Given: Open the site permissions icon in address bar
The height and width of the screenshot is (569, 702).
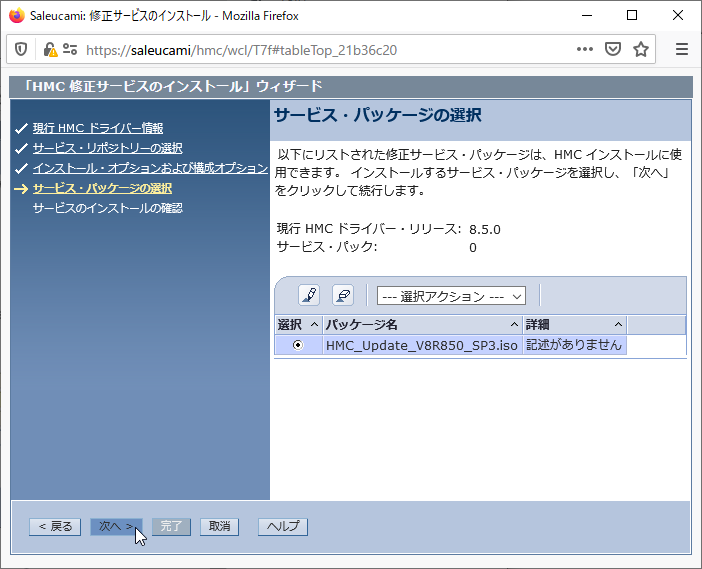Looking at the screenshot, I should [x=69, y=49].
